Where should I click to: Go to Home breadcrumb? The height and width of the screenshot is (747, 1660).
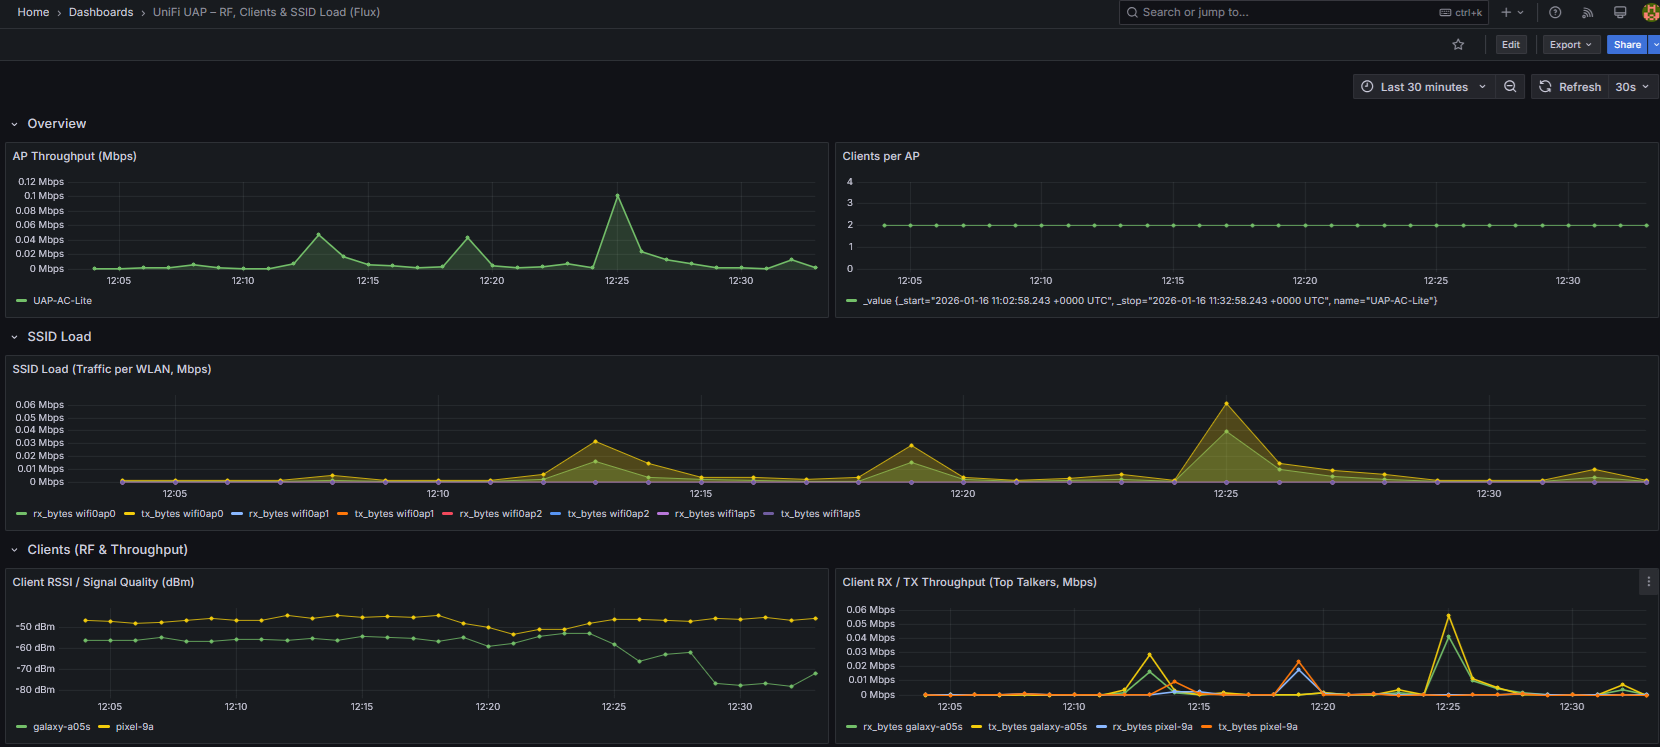click(x=33, y=12)
